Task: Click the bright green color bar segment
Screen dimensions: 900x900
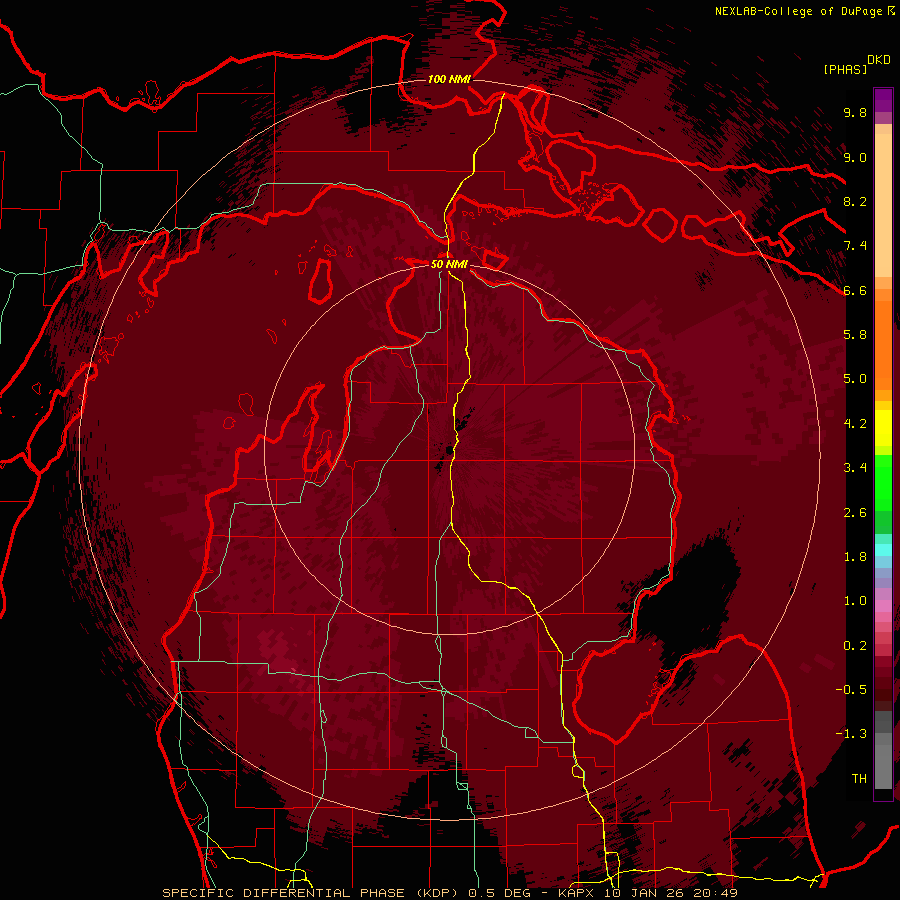Action: [x=883, y=482]
